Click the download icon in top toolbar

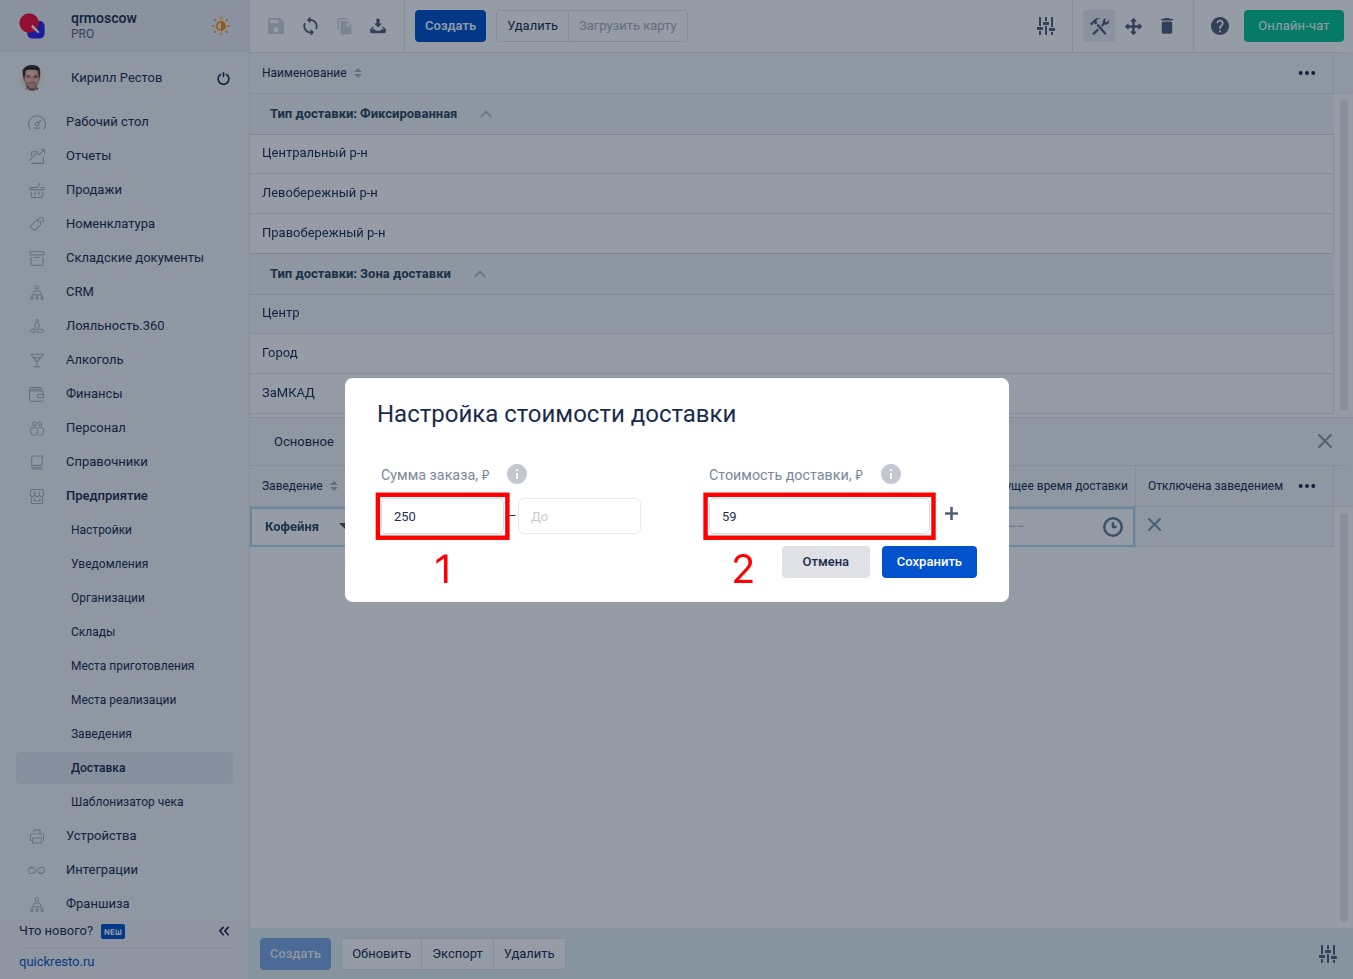point(378,26)
